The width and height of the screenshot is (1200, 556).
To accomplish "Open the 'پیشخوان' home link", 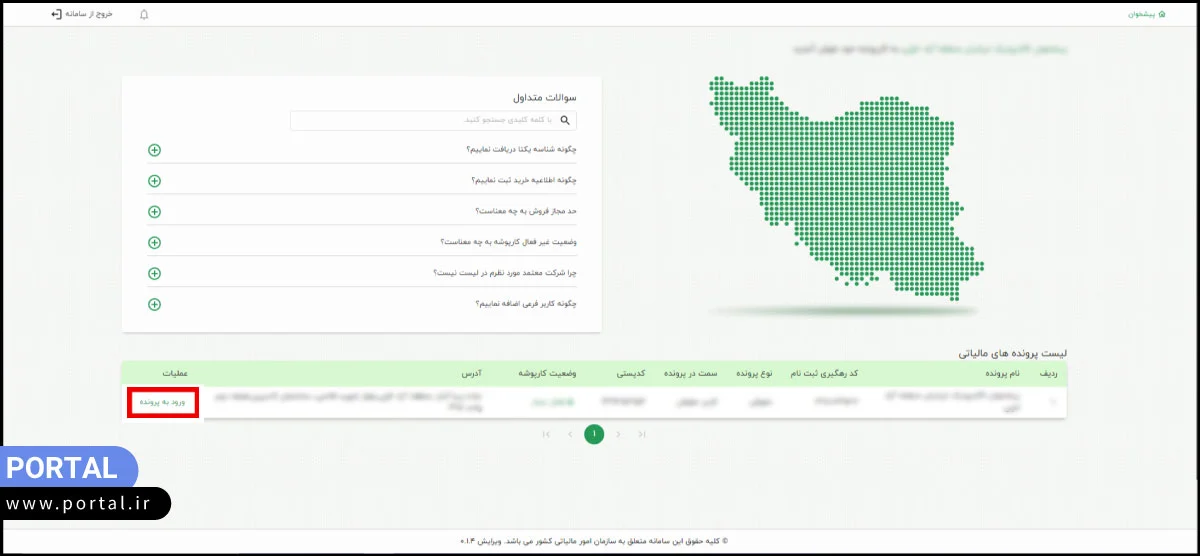I will pyautogui.click(x=1147, y=15).
